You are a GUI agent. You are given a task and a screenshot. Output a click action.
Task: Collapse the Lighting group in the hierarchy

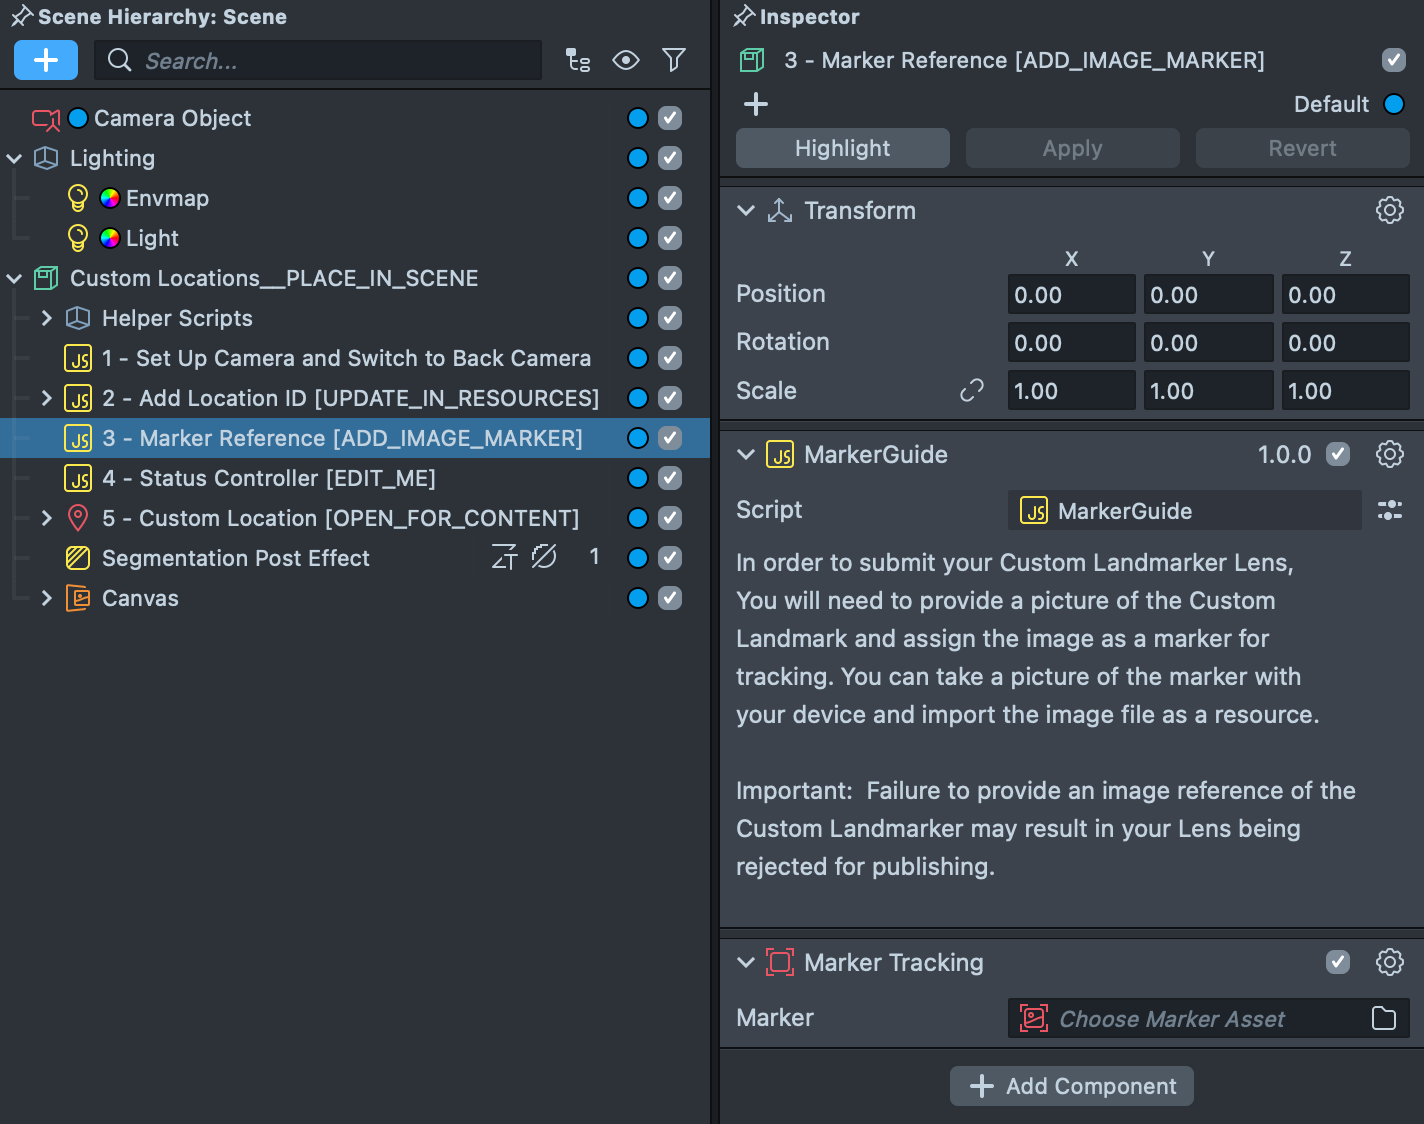(x=14, y=158)
